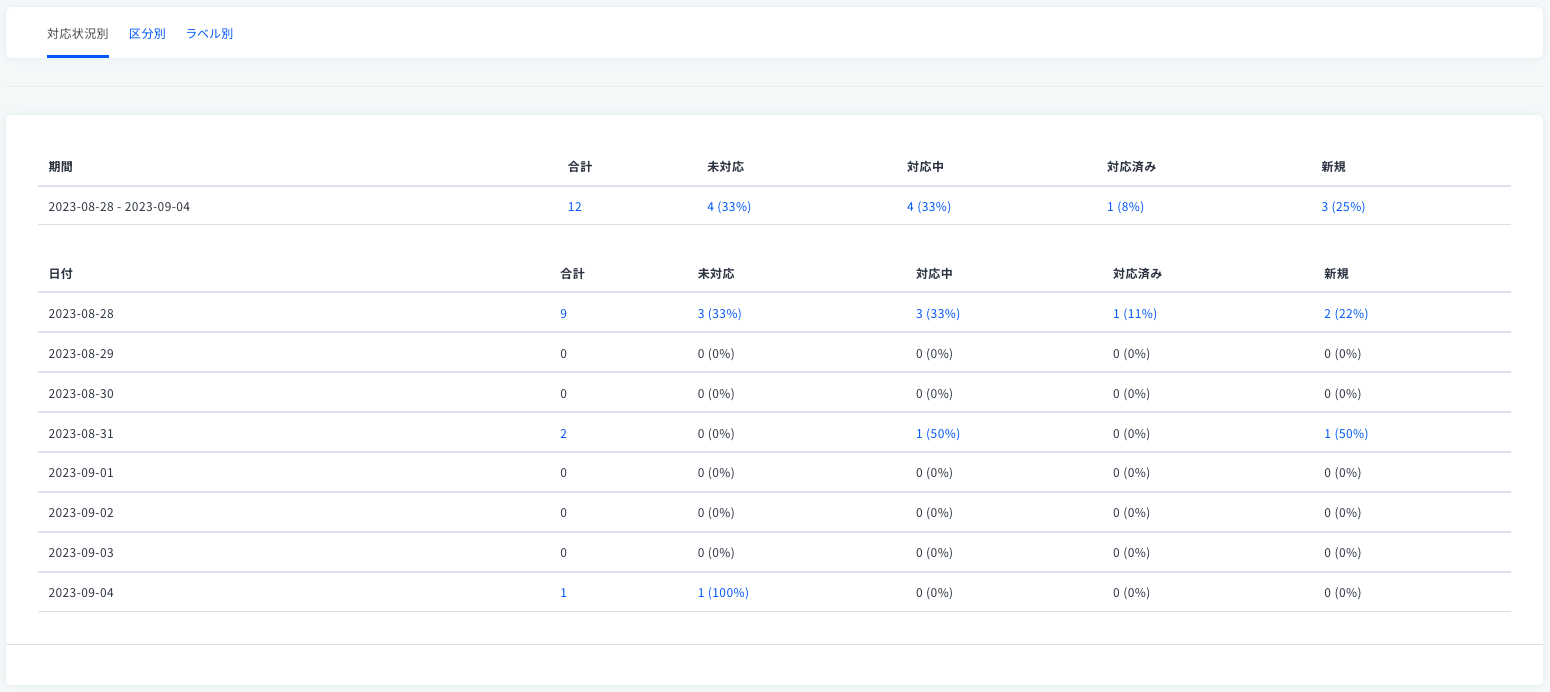Select the ラベル別 tab

209,34
